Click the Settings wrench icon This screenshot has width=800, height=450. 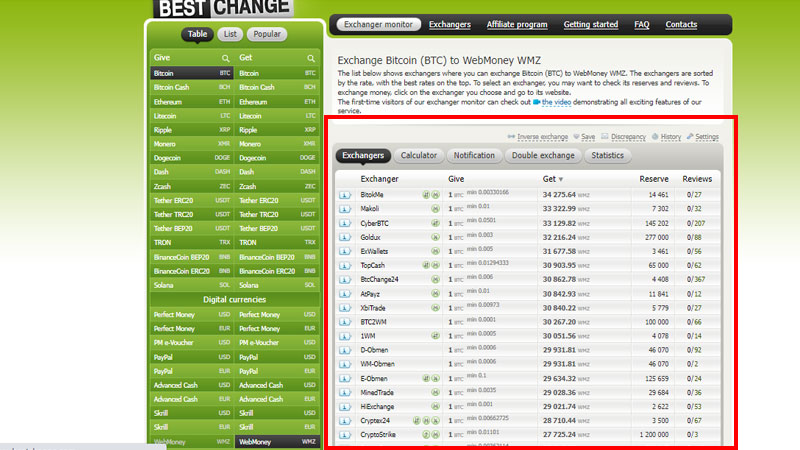(690, 136)
